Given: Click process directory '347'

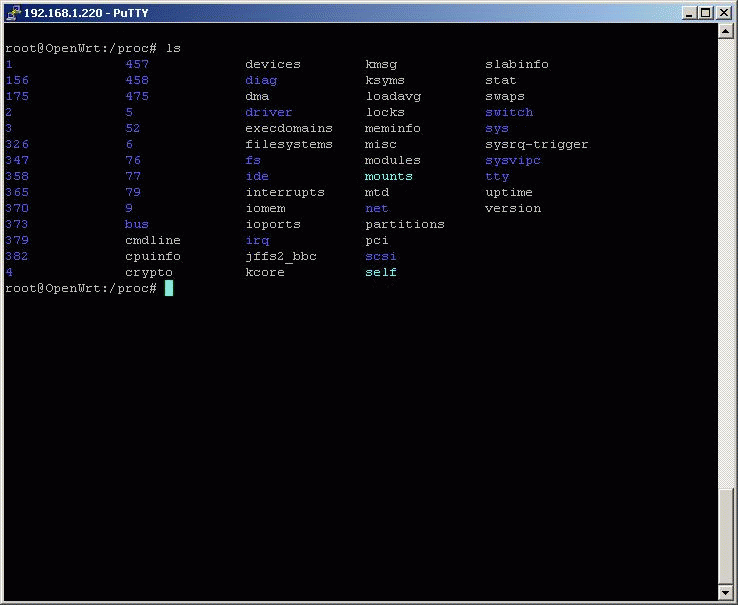Looking at the screenshot, I should (17, 160).
